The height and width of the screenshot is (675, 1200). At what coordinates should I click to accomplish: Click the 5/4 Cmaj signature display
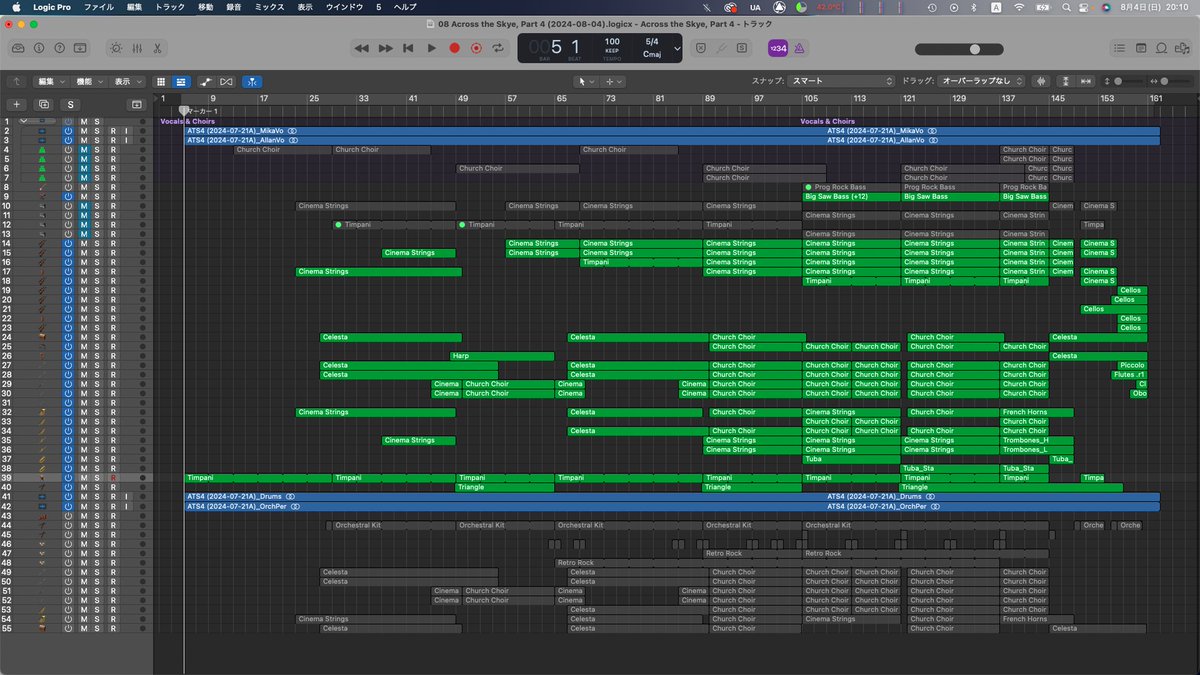652,48
